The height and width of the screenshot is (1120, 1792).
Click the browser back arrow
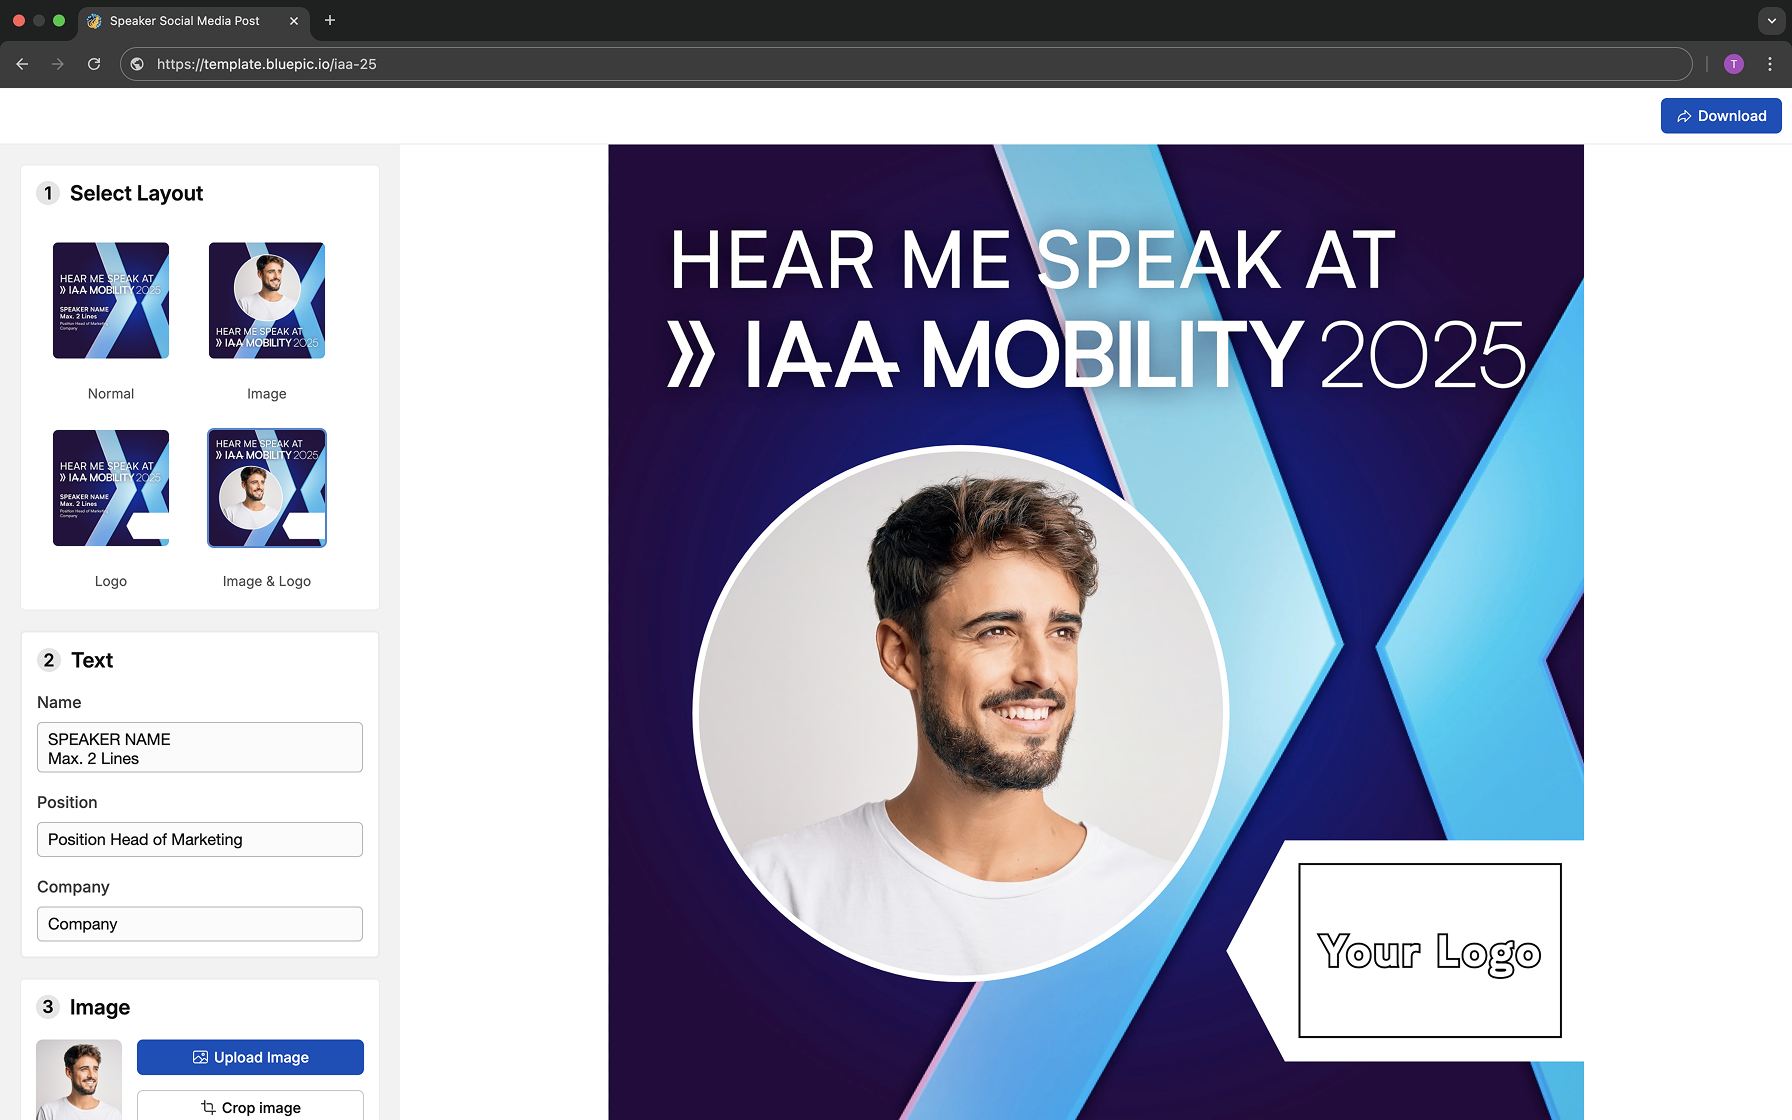coord(22,63)
